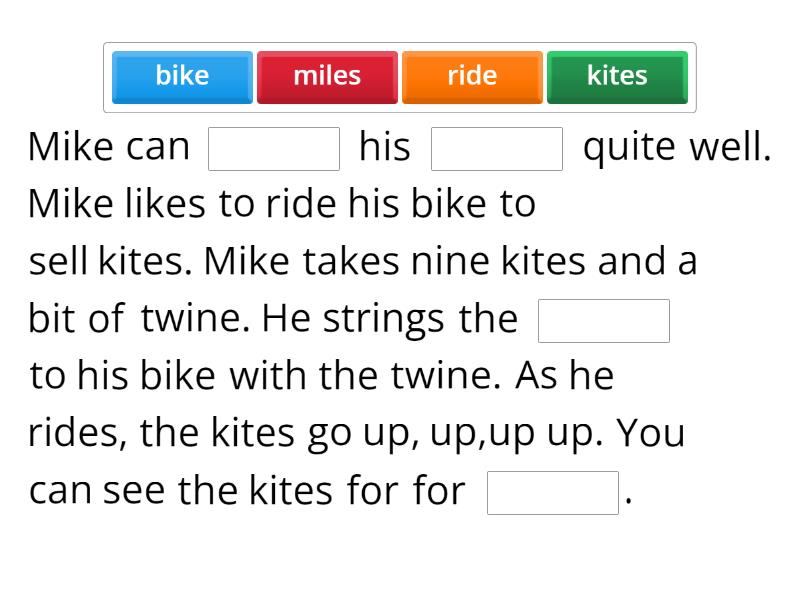Image resolution: width=800 pixels, height=600 pixels.
Task: Click the blank after the word 'his'
Action: click(x=497, y=148)
